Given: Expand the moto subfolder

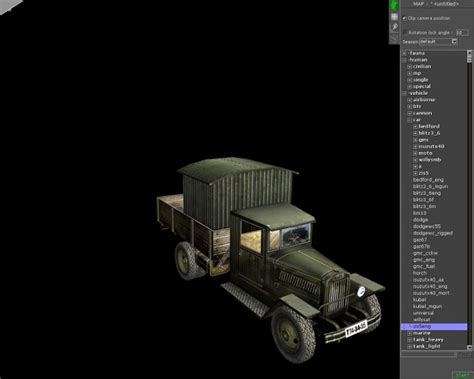Looking at the screenshot, I should 415,153.
